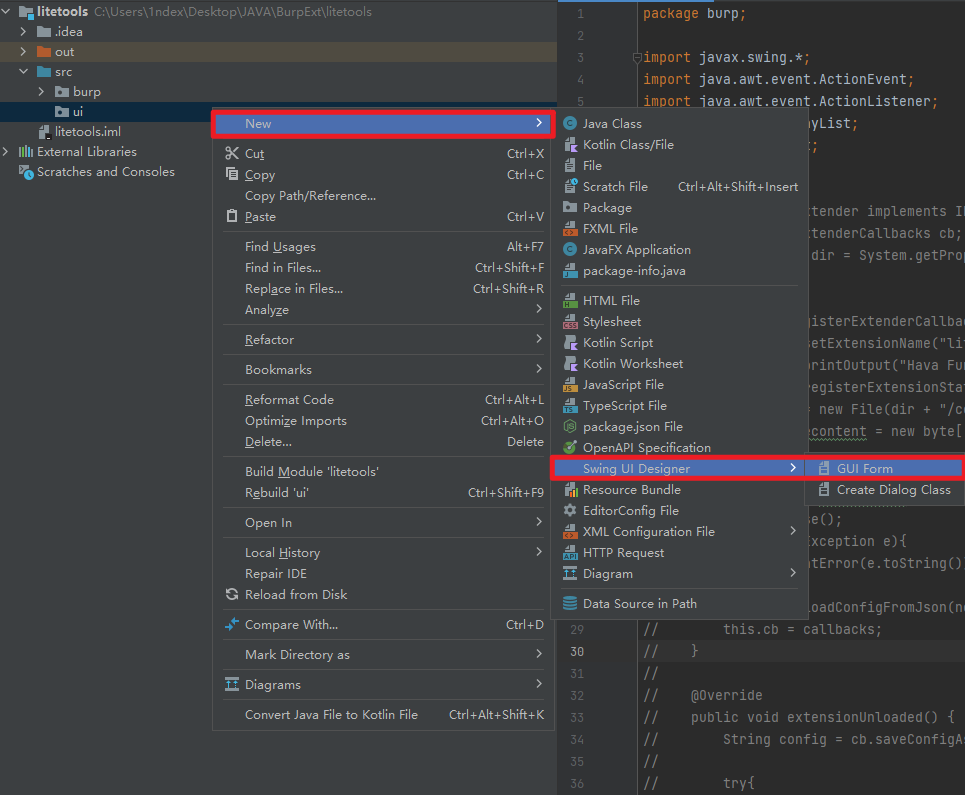Viewport: 965px width, 795px height.
Task: Click the Kotlin Class/File icon
Action: [x=571, y=145]
